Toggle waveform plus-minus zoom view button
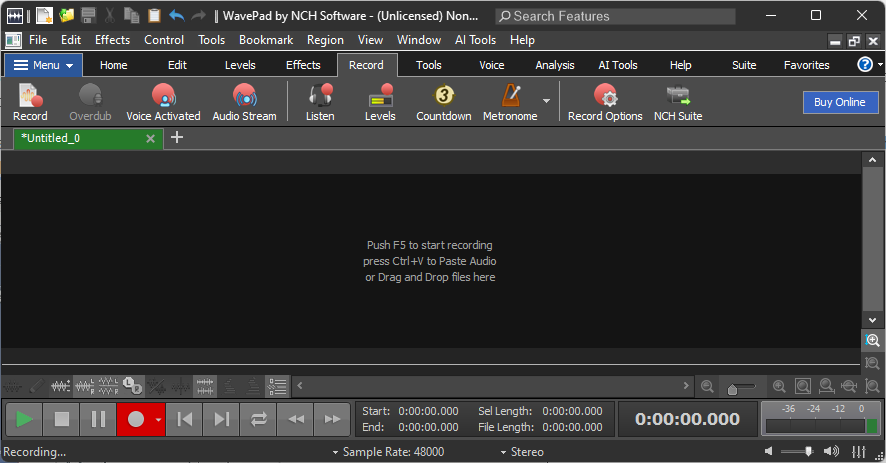 point(60,387)
